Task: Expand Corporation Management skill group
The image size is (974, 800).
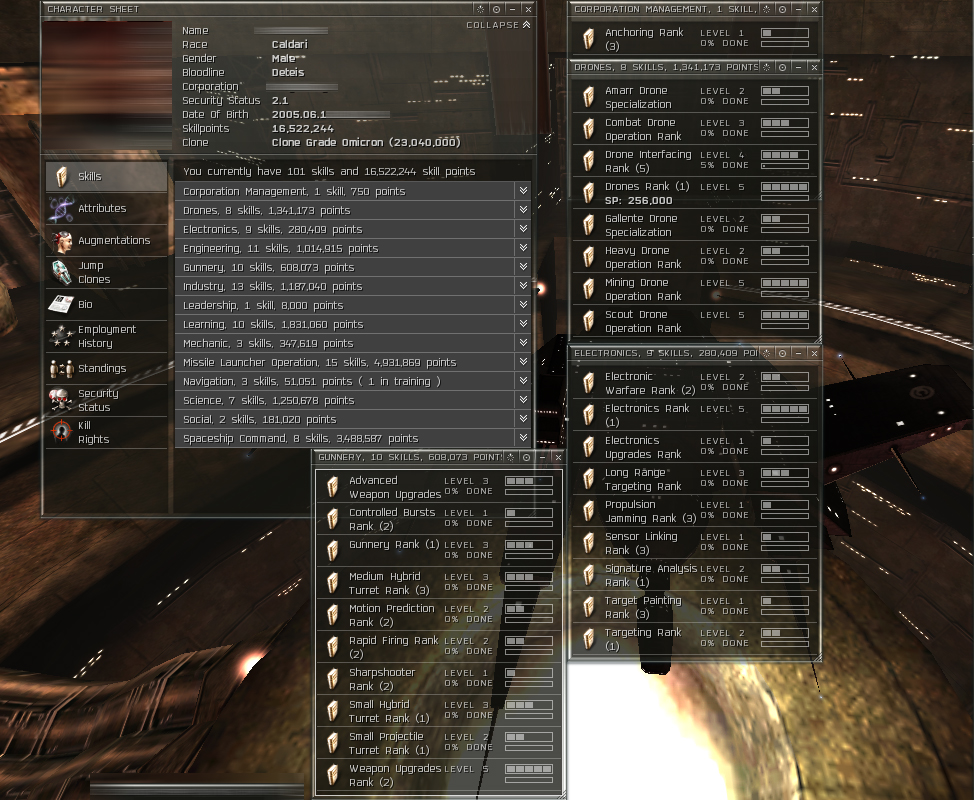Action: pos(523,191)
